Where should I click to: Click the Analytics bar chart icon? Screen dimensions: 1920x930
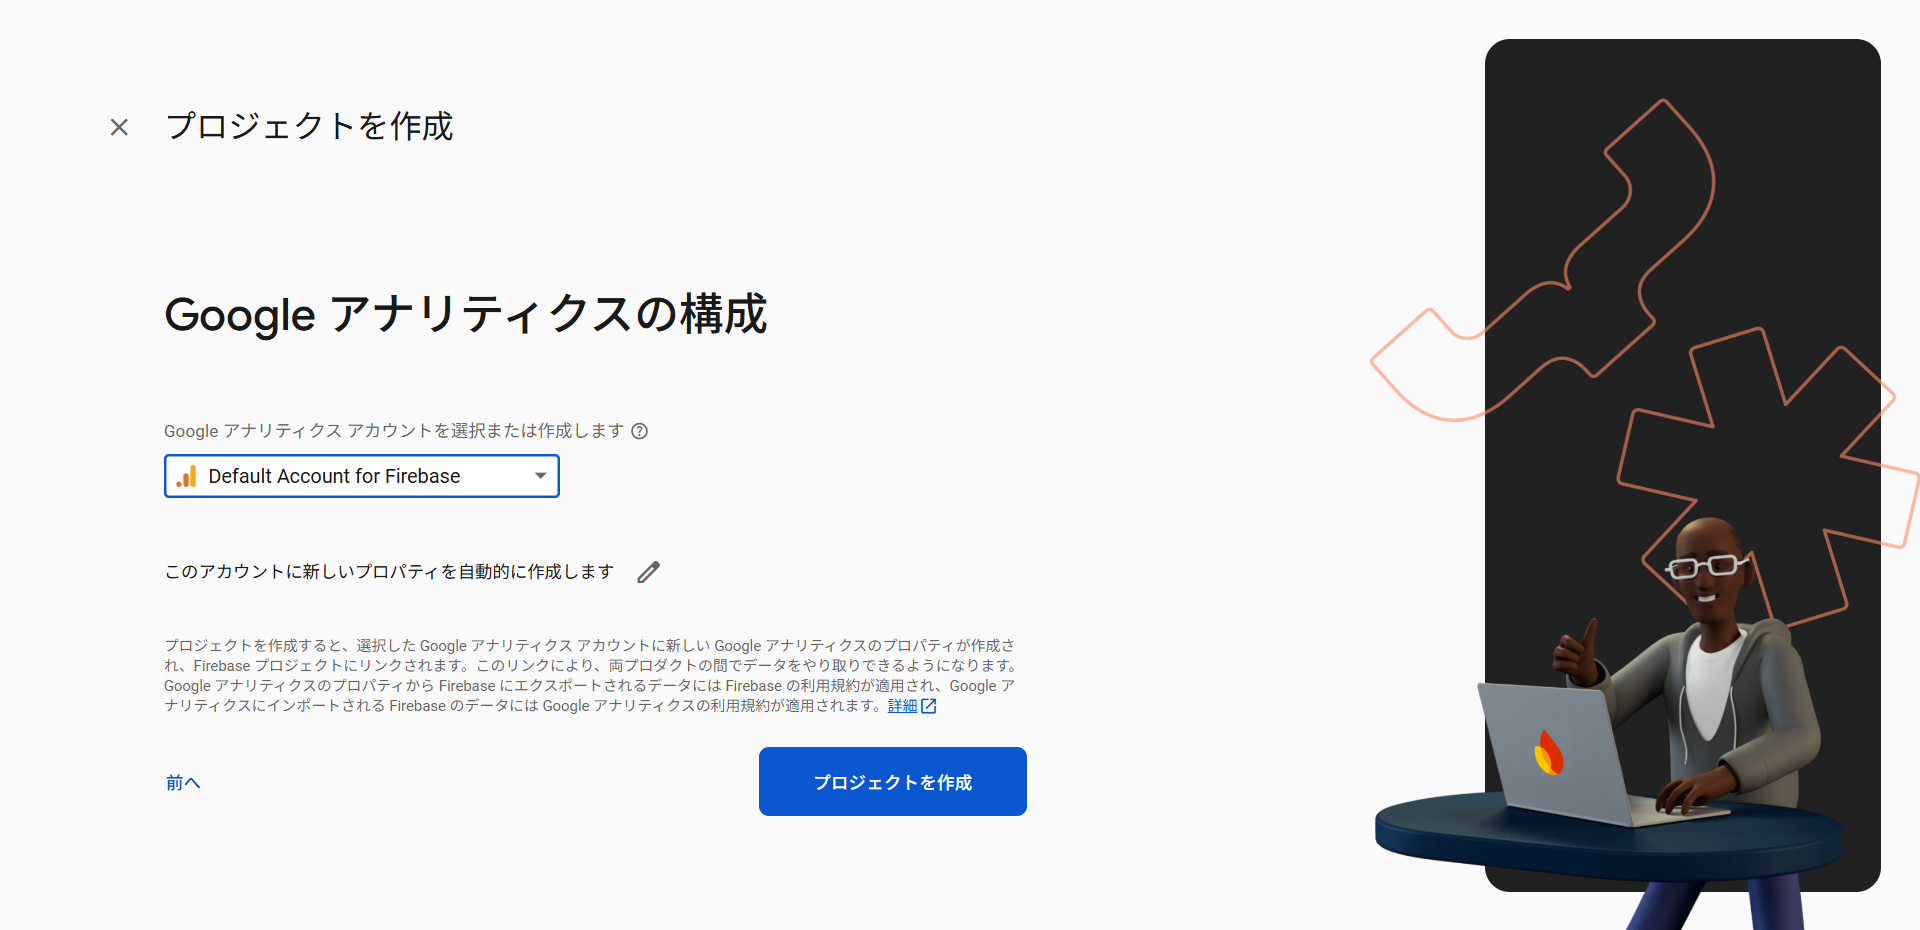pyautogui.click(x=187, y=476)
